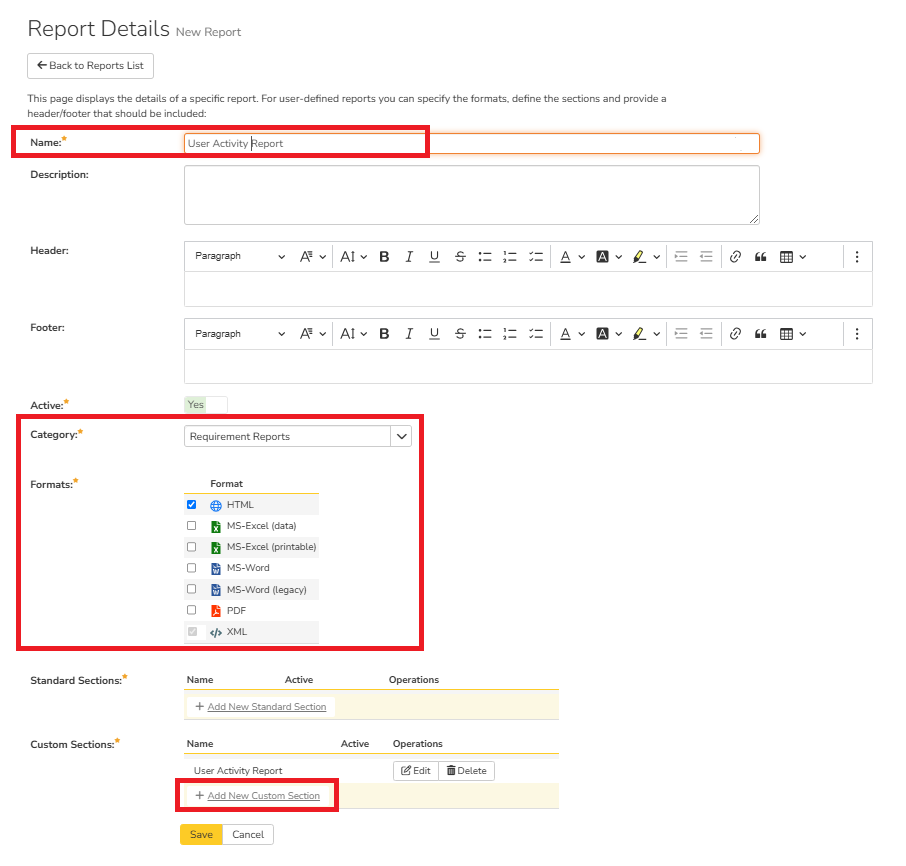Expand the insert table dropdown in Footer
The image size is (906, 866).
point(793,334)
